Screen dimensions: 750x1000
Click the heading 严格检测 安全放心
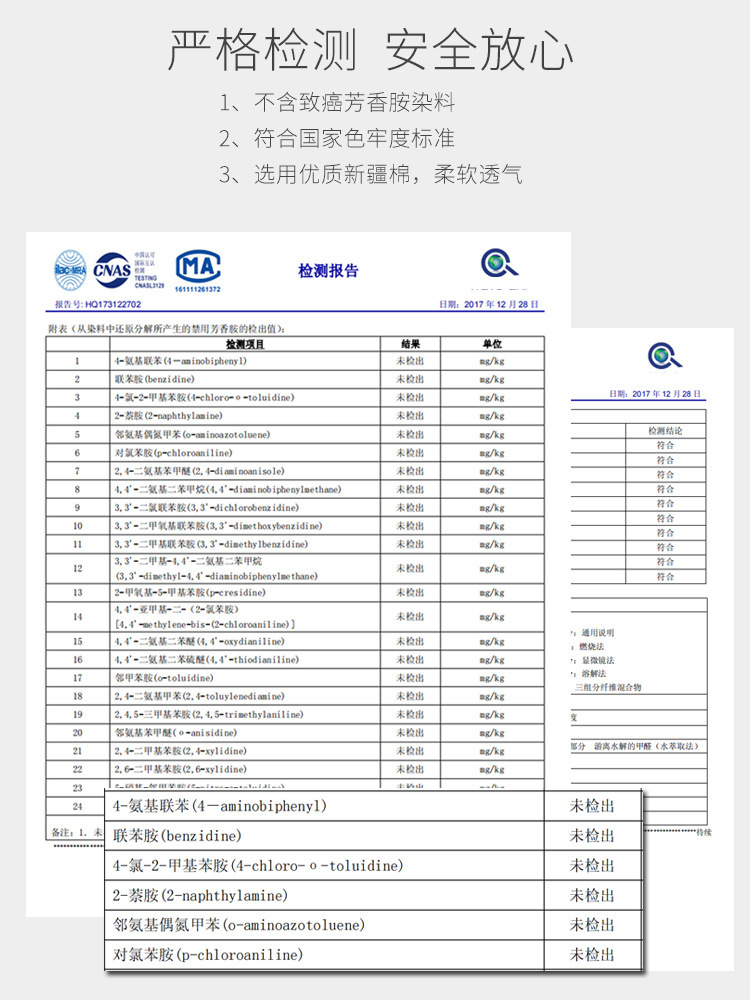coord(371,49)
